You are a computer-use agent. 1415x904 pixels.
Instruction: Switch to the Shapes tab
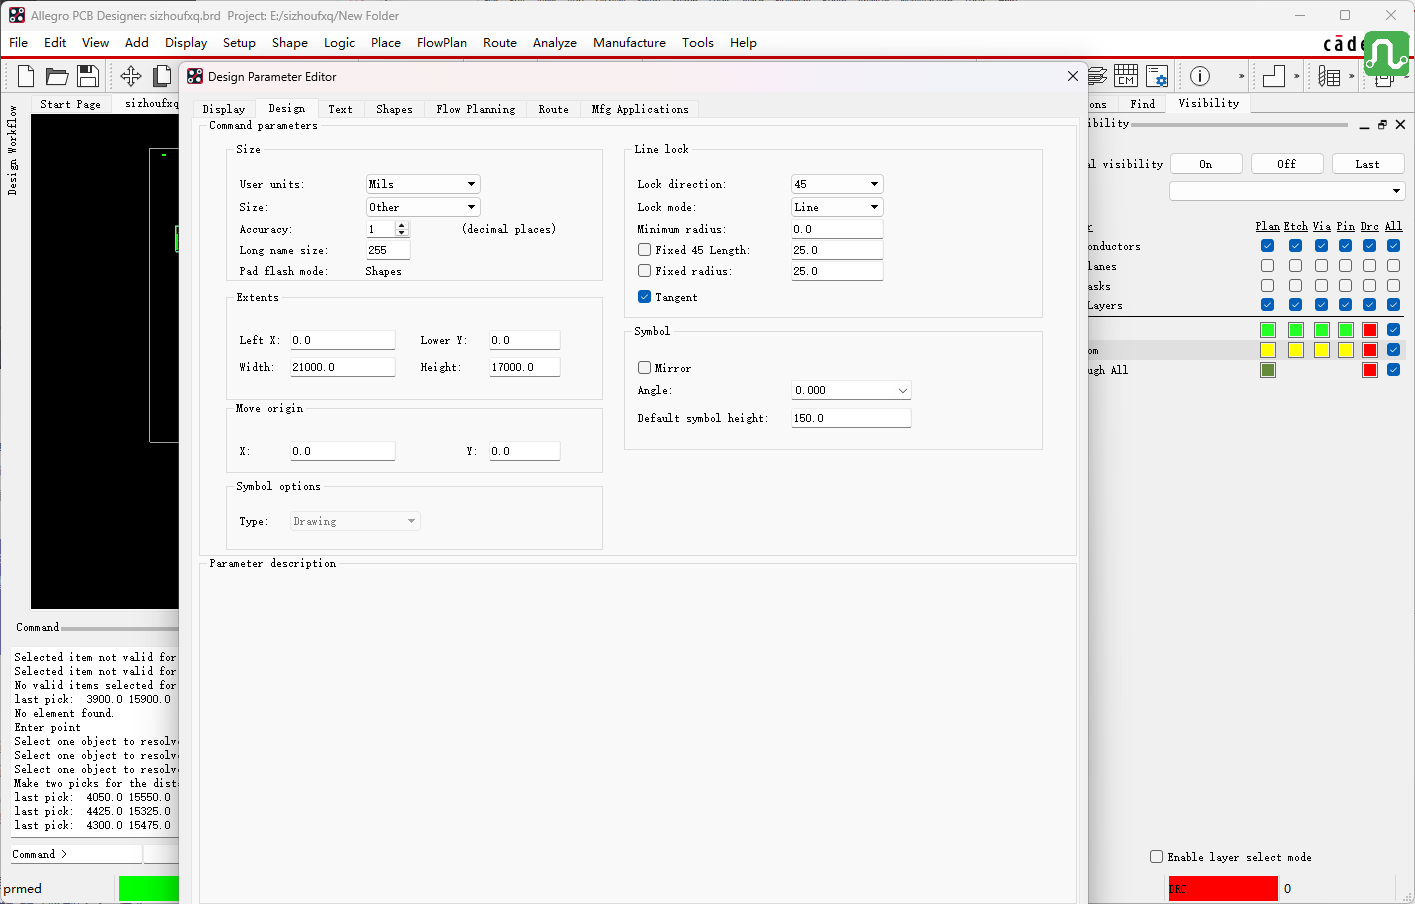[x=394, y=109]
